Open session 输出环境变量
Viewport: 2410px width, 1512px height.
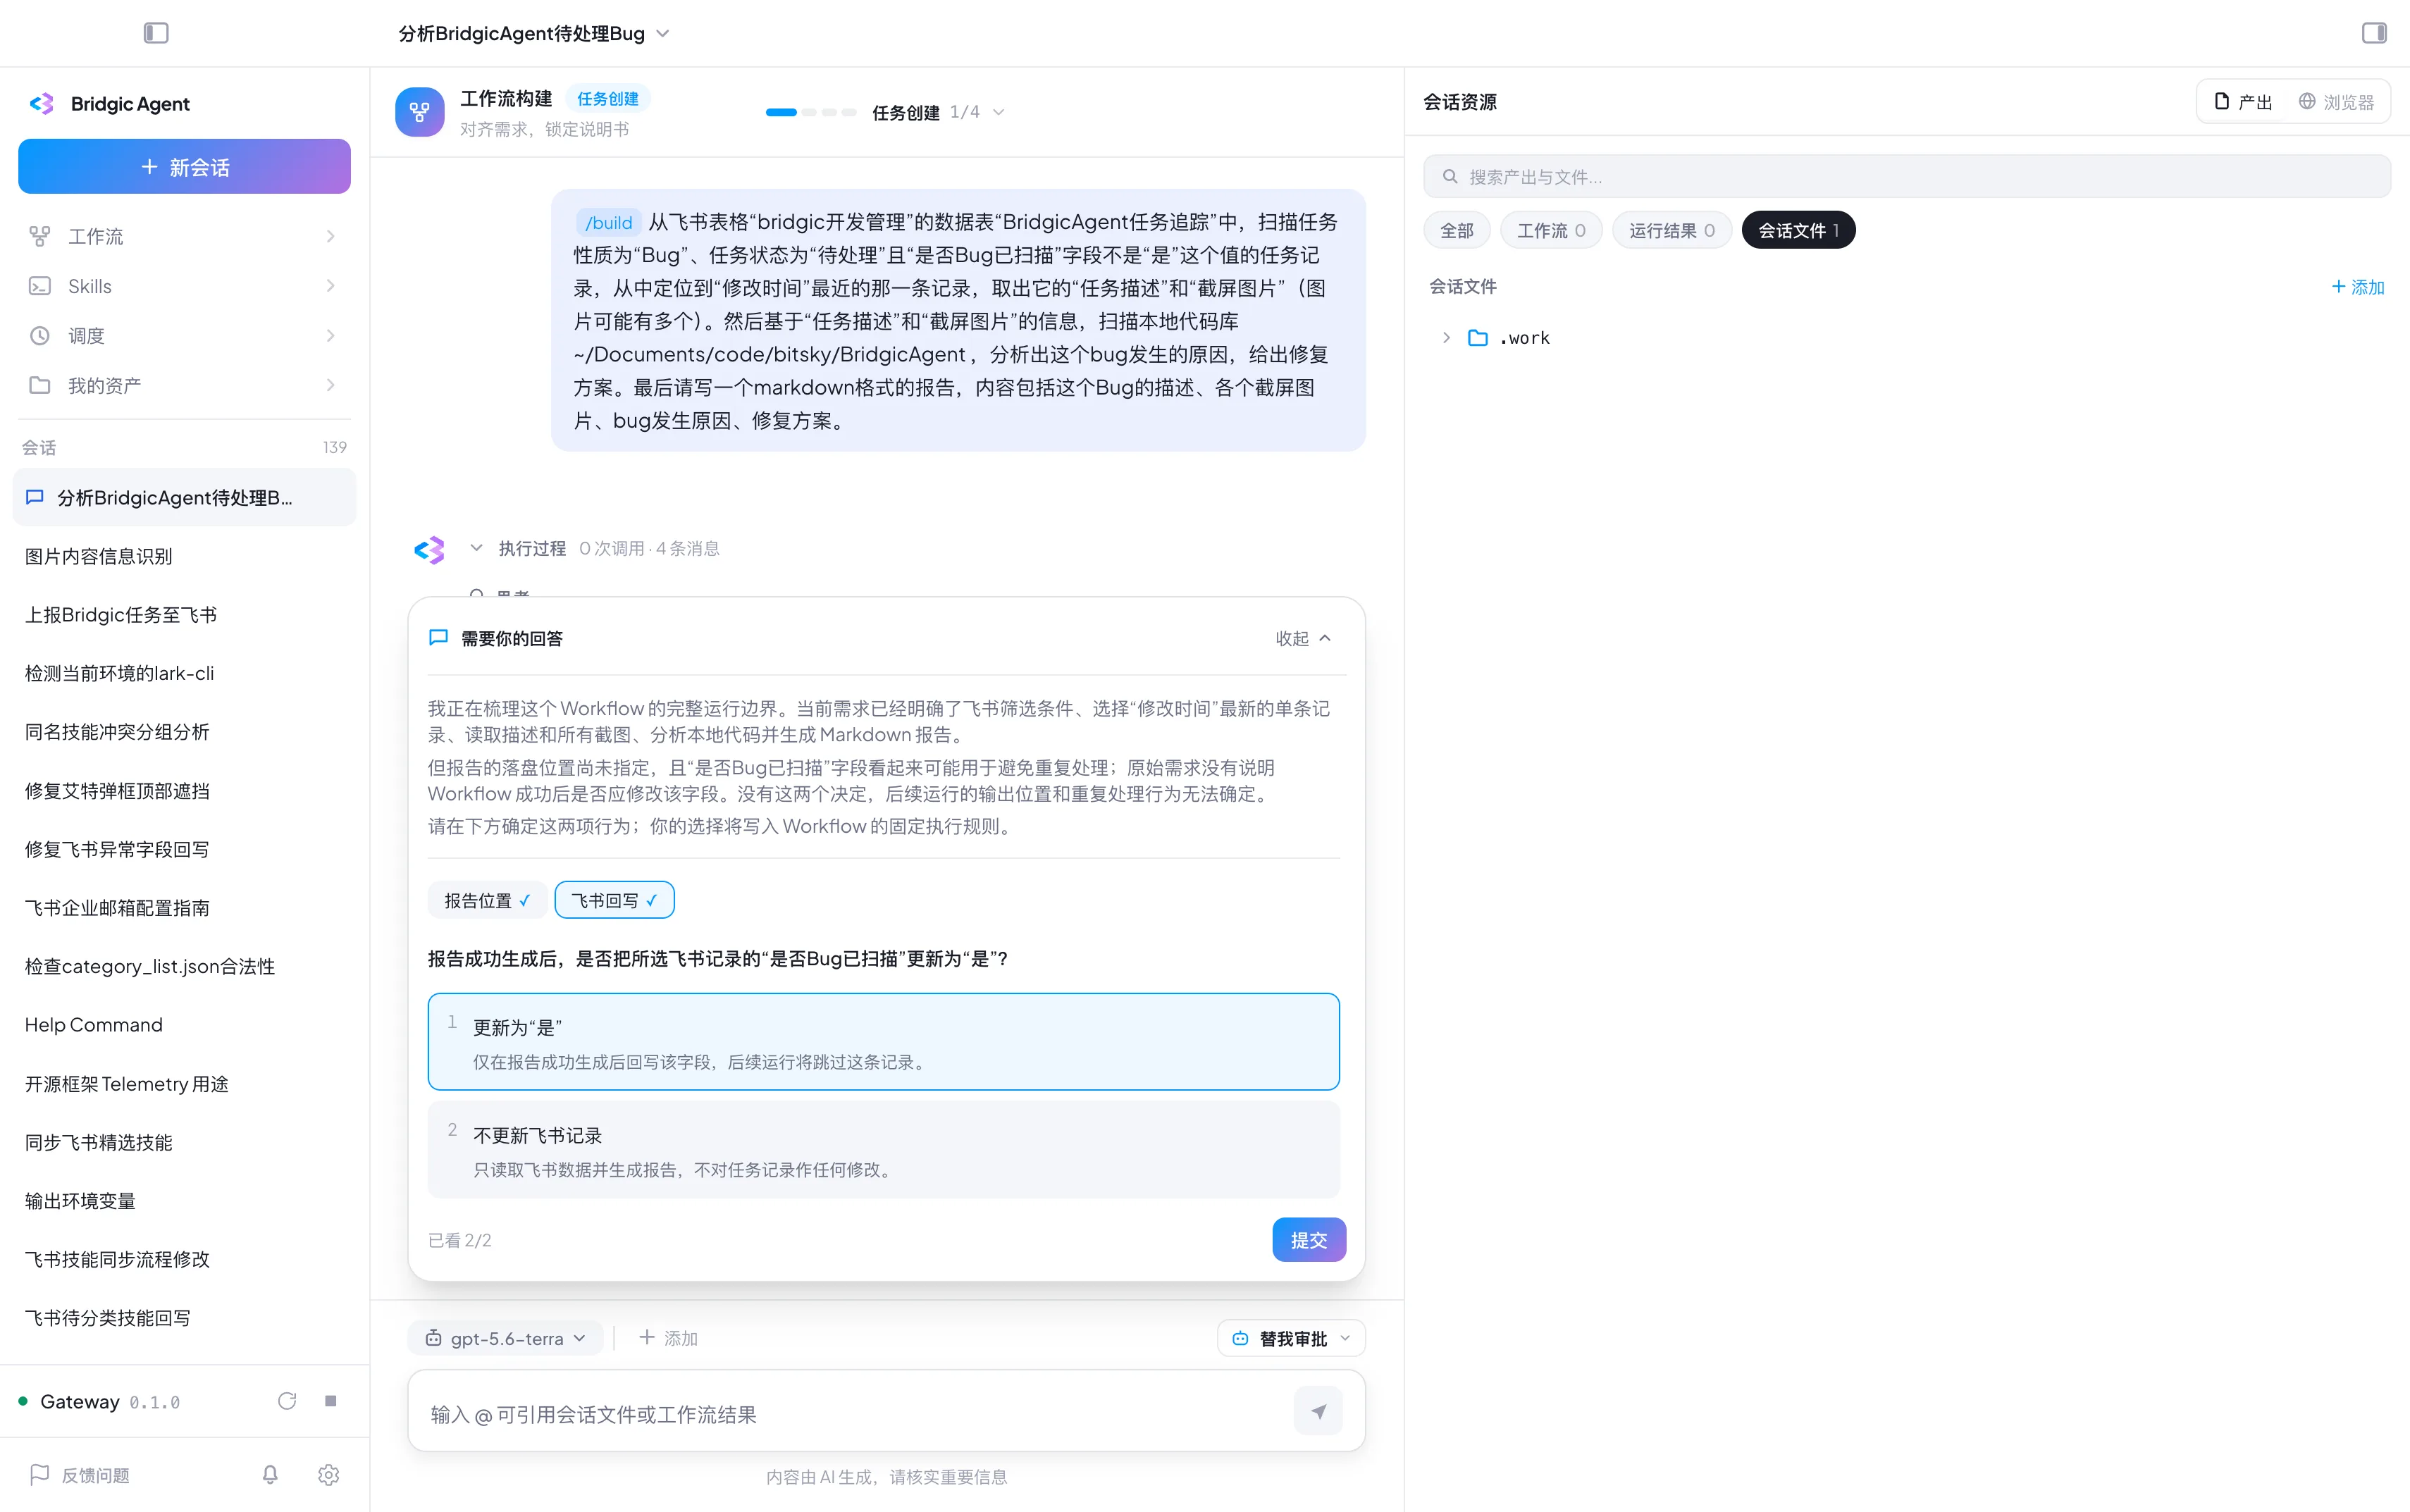click(x=184, y=1201)
